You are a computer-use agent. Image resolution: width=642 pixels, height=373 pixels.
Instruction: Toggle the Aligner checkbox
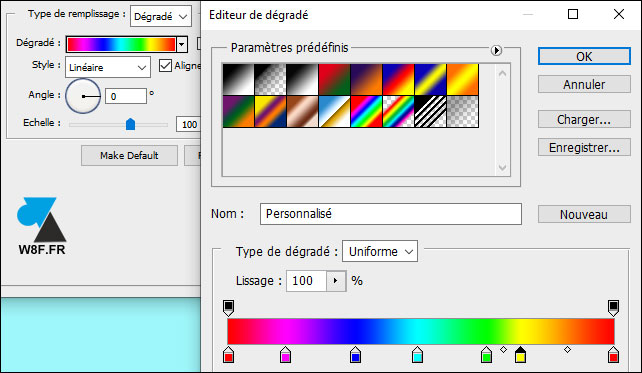pyautogui.click(x=165, y=66)
